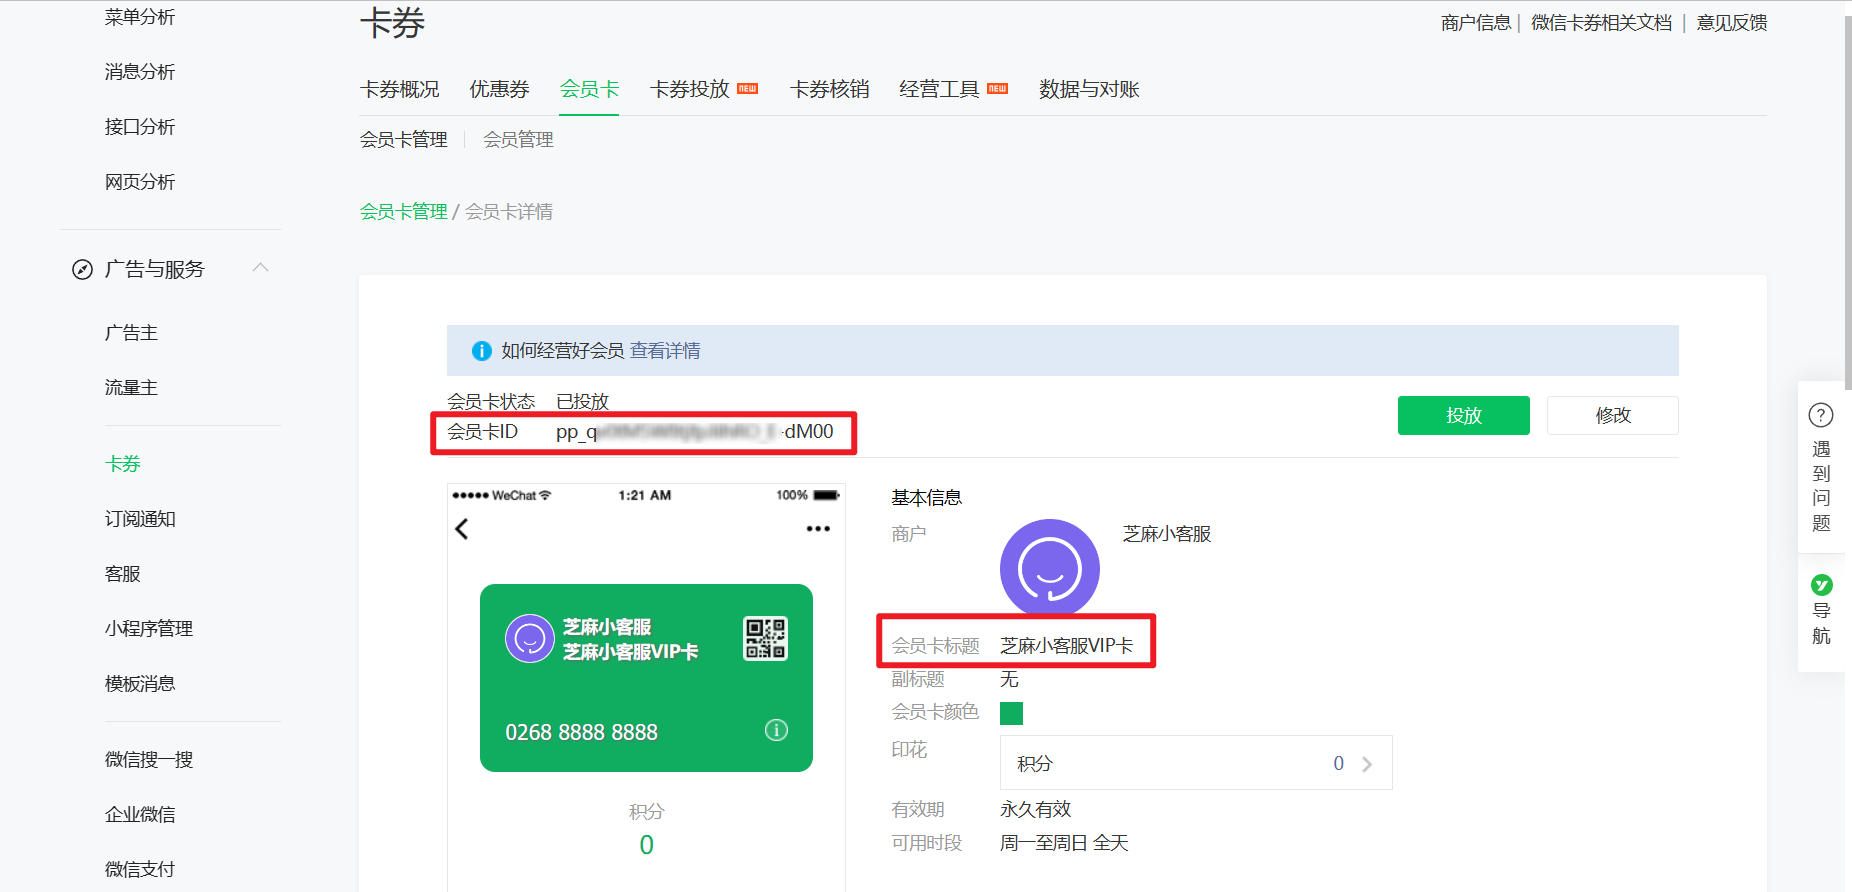Screen dimensions: 1852x892
Task: Open 企业微信 in the sidebar
Action: tap(140, 815)
